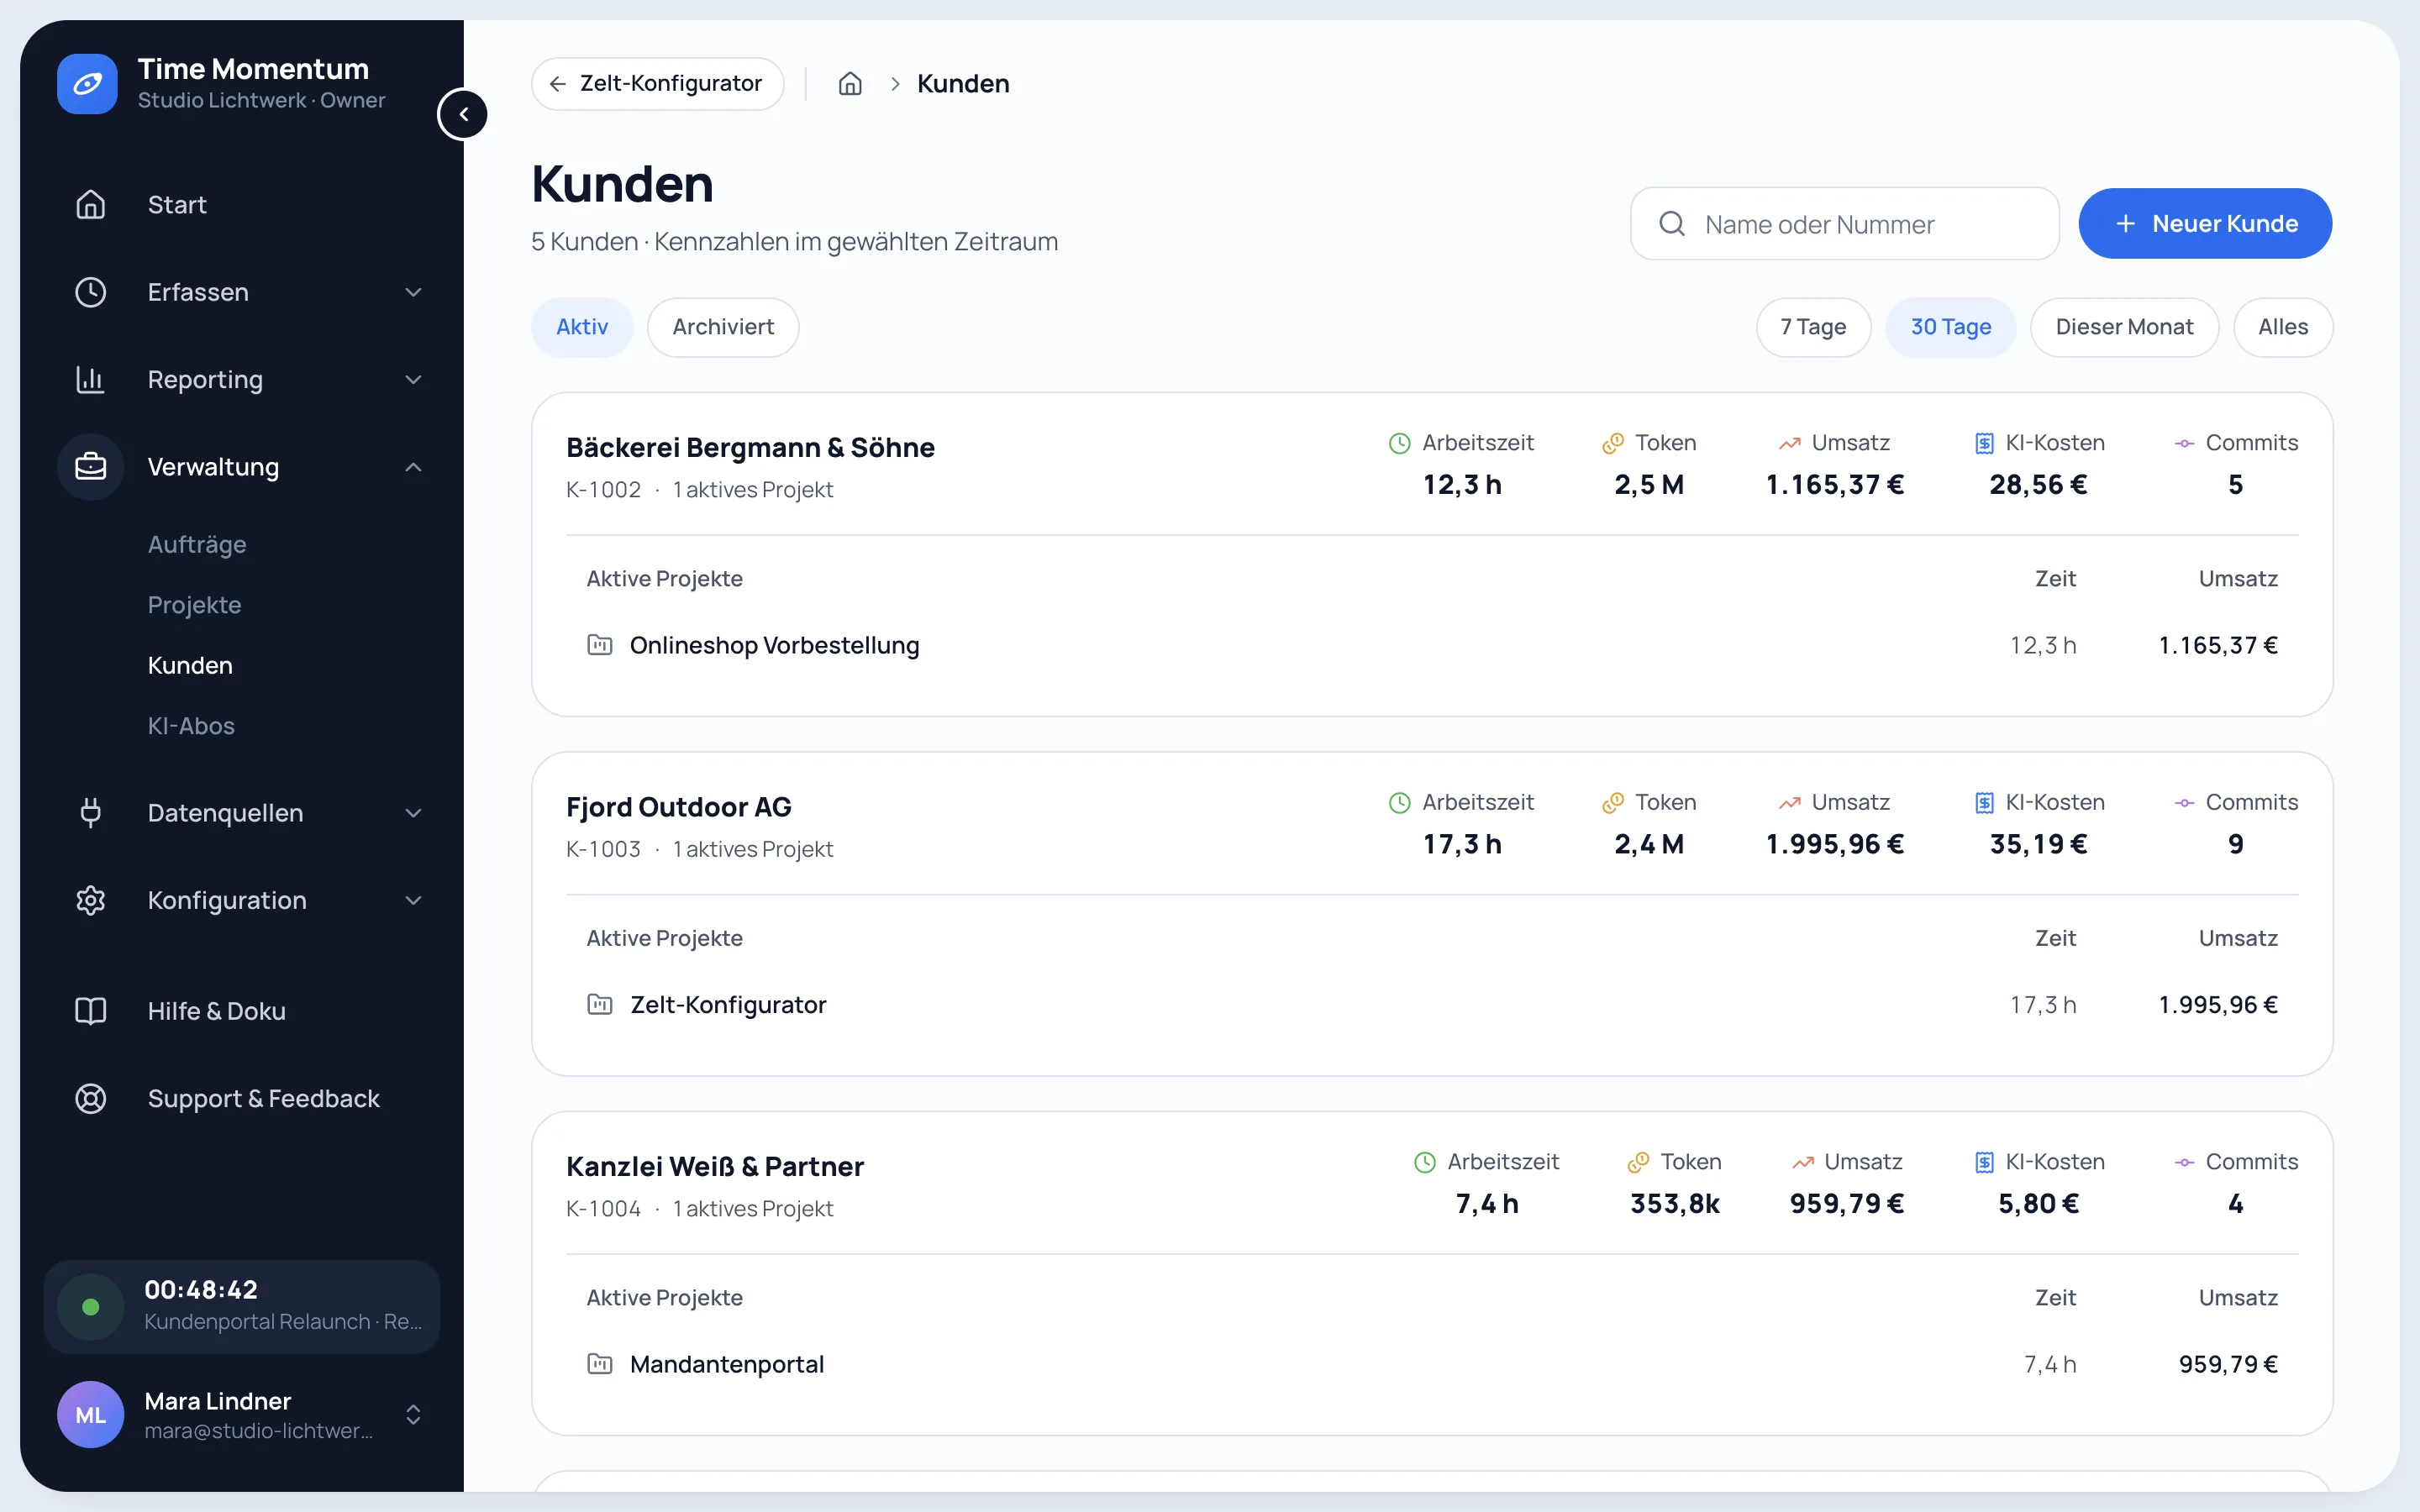The width and height of the screenshot is (2420, 1512).
Task: Collapse the Verwaltung menu chevron
Action: [x=413, y=467]
